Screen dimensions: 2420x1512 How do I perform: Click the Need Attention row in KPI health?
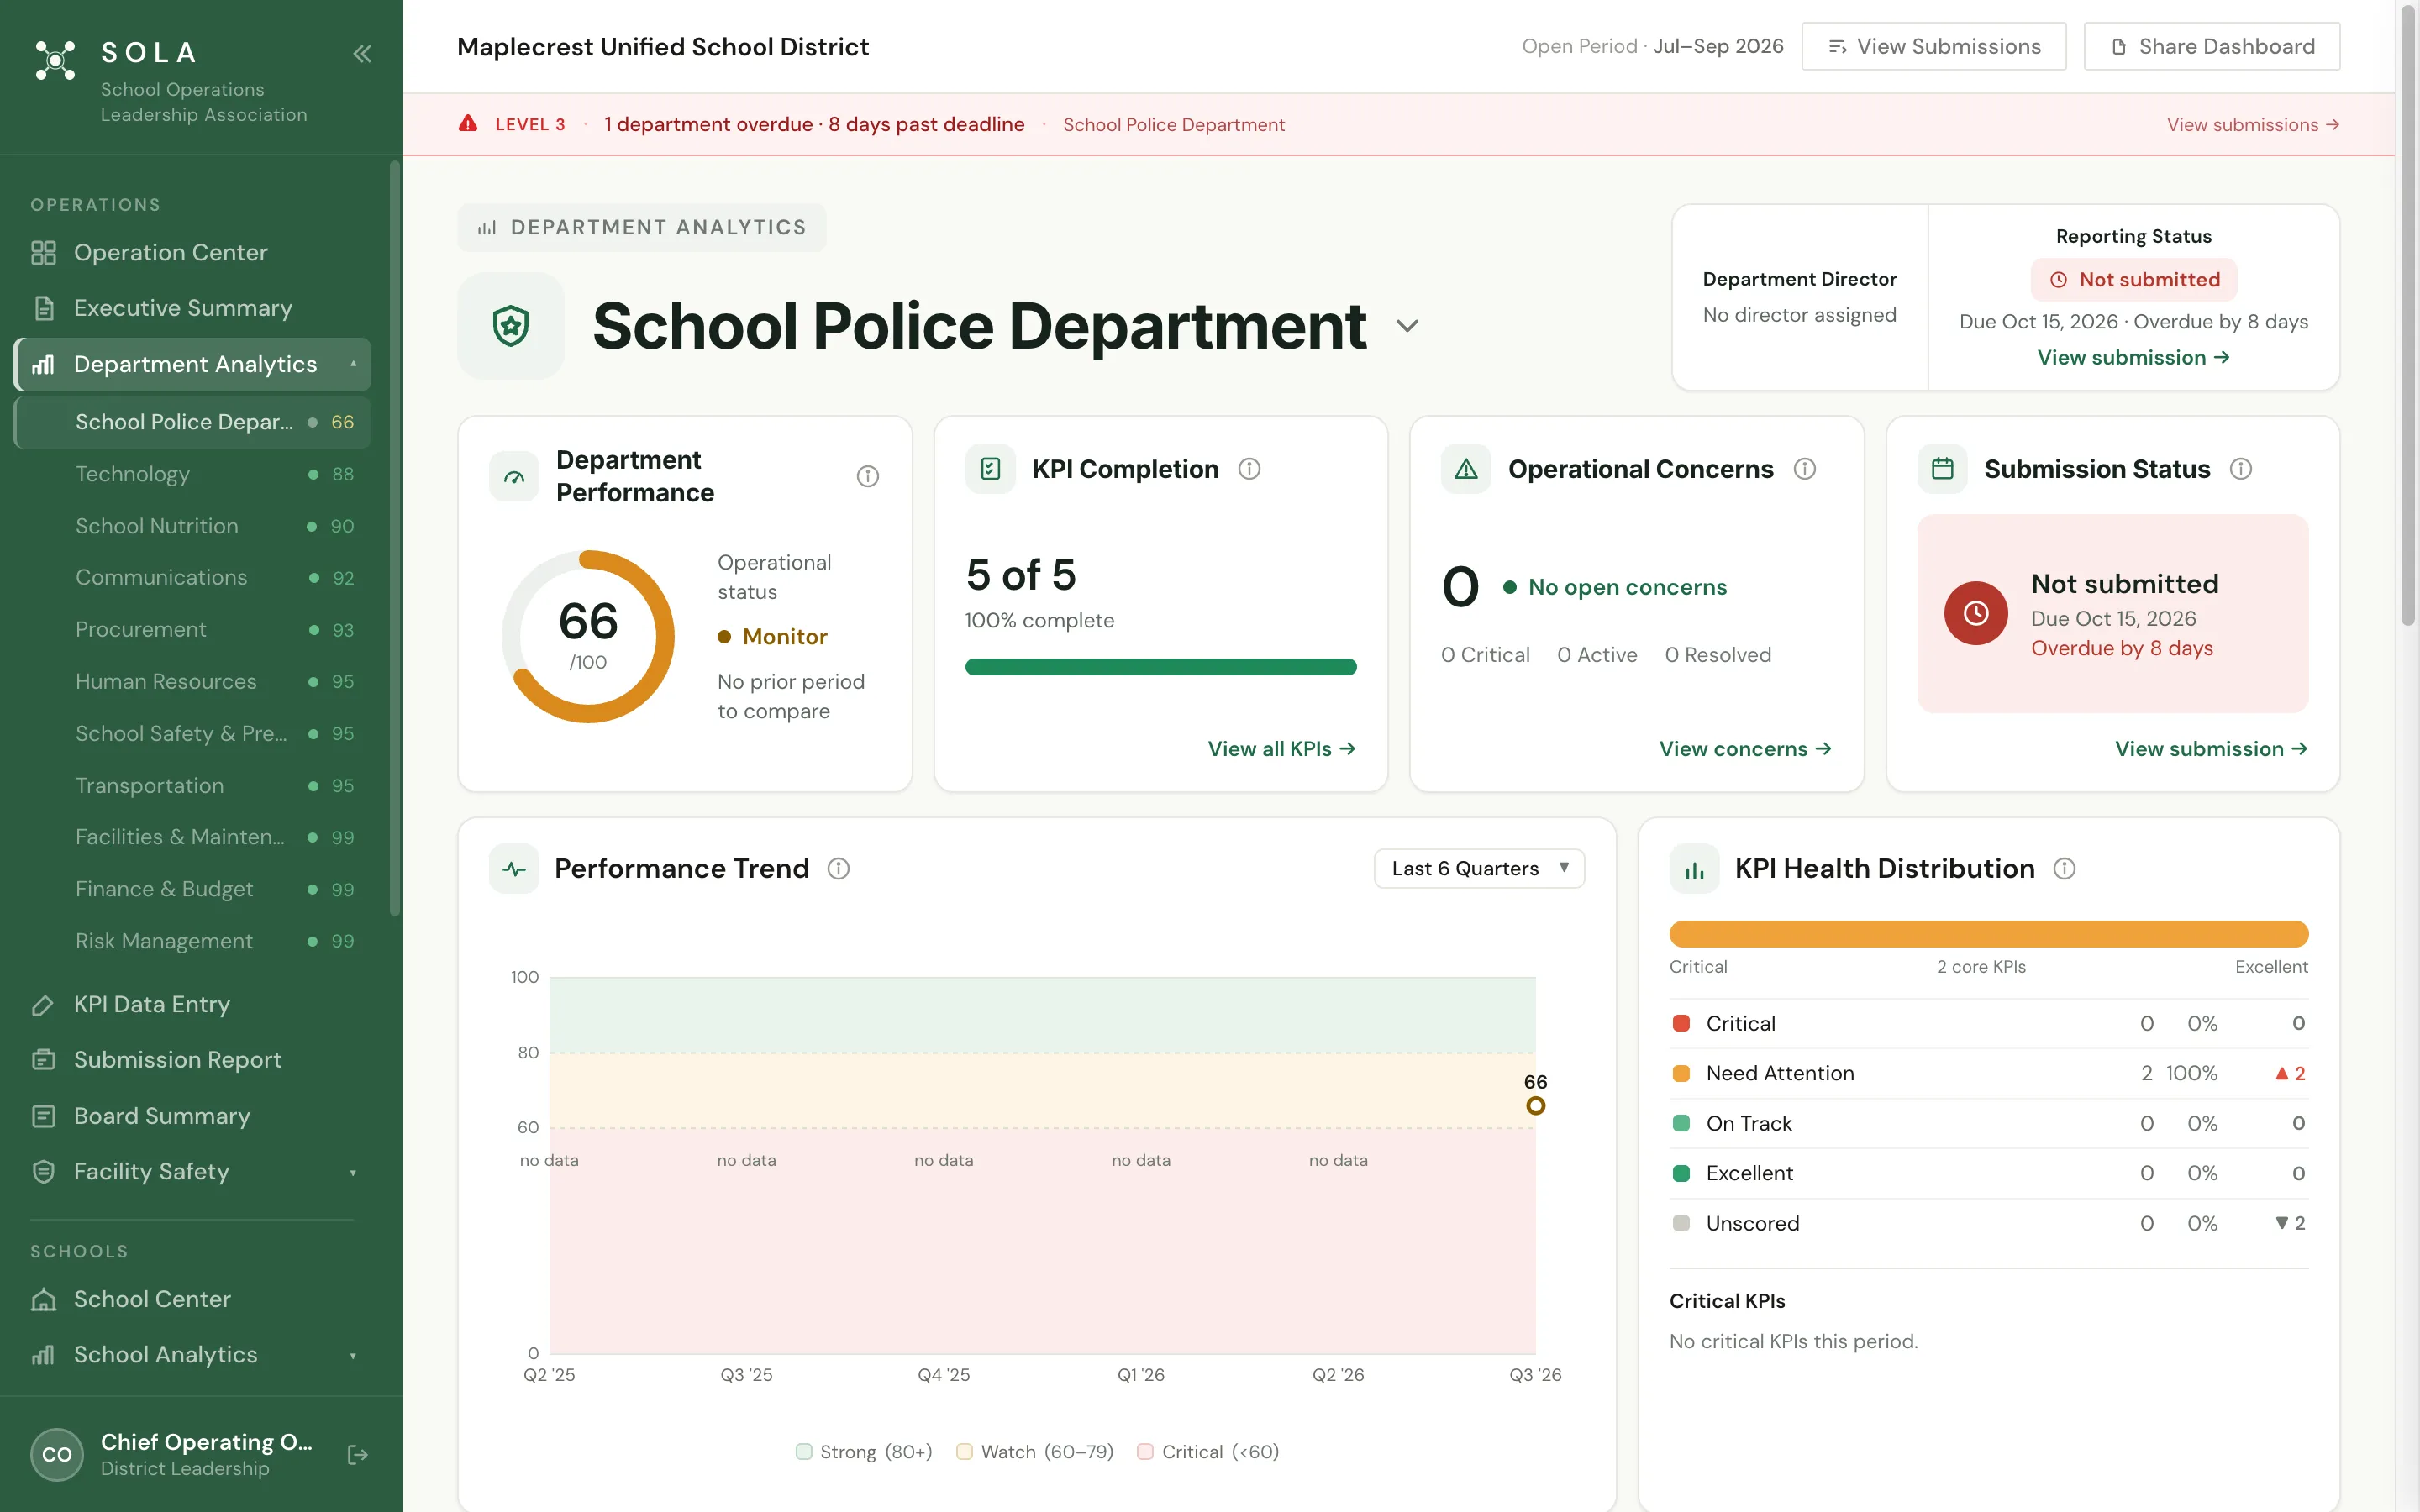click(x=1988, y=1074)
